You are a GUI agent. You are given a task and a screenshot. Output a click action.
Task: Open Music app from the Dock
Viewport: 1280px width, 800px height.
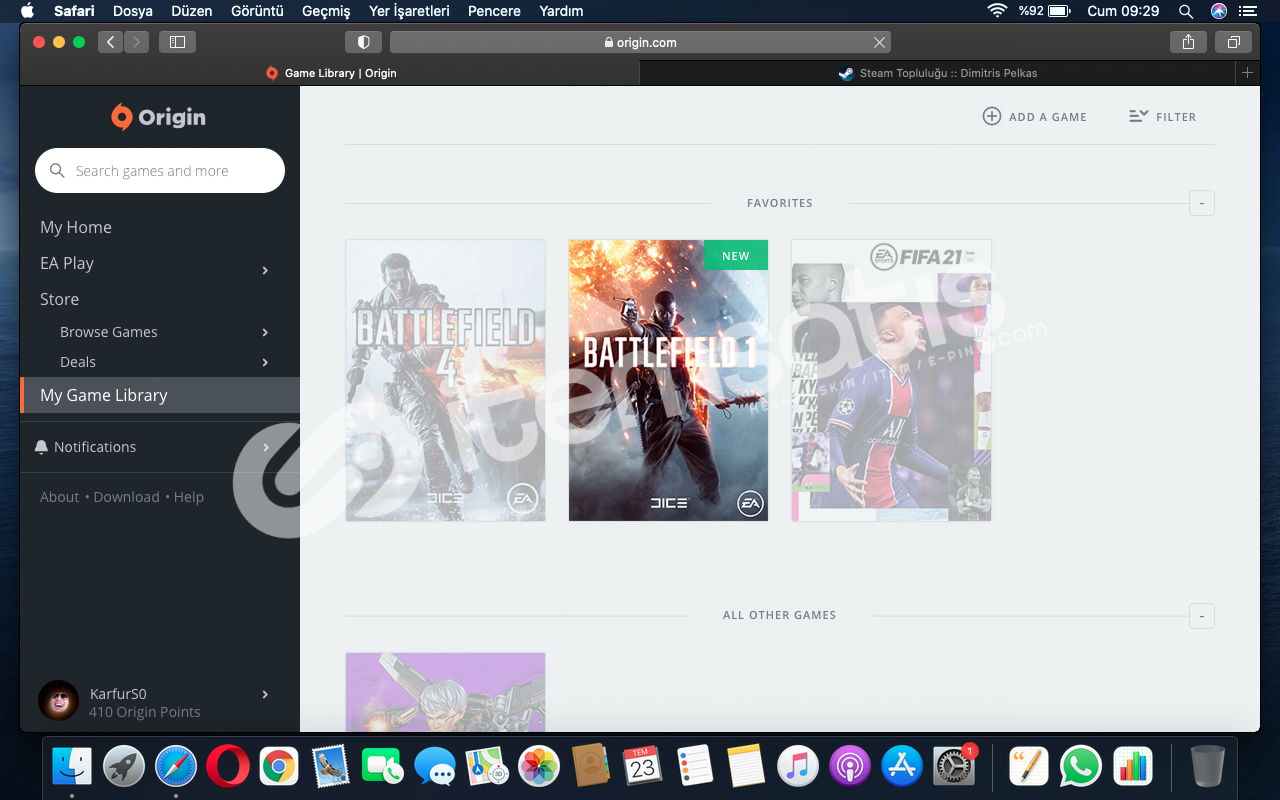click(797, 767)
